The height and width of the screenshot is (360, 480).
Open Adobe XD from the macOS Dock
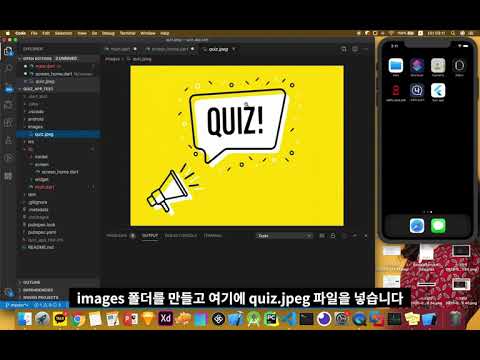point(165,319)
